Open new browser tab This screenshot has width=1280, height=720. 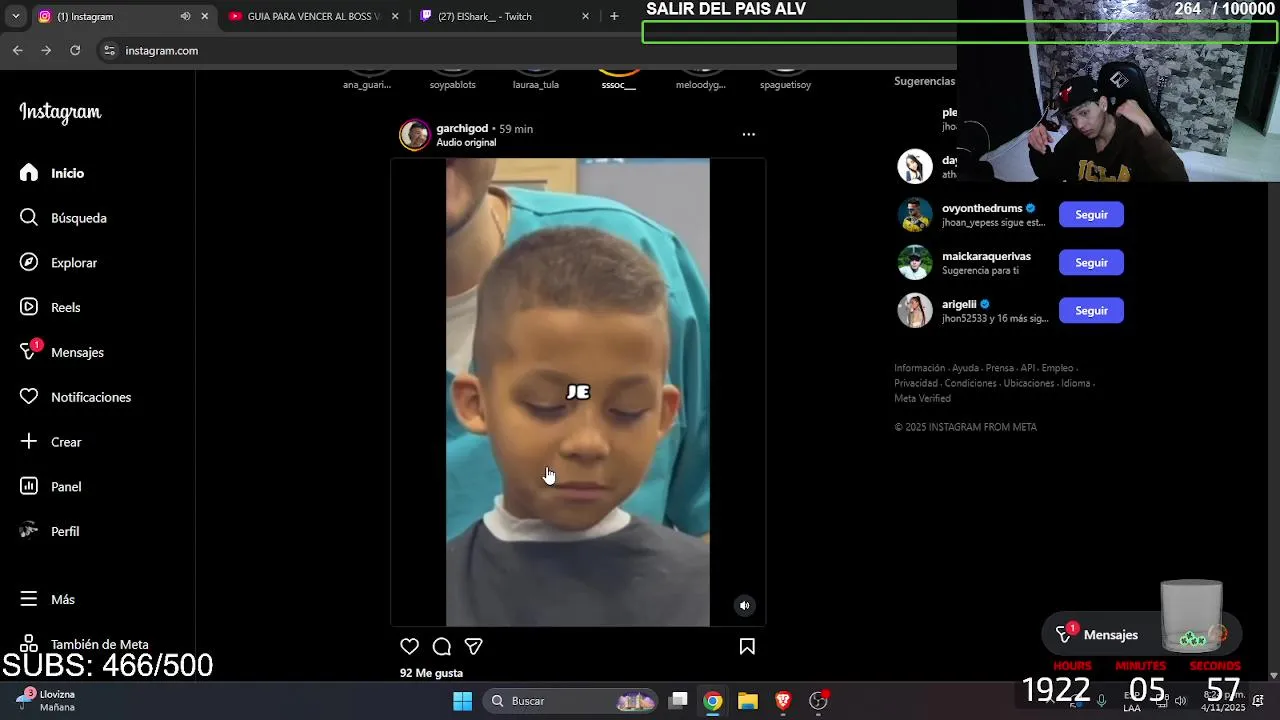coord(614,16)
